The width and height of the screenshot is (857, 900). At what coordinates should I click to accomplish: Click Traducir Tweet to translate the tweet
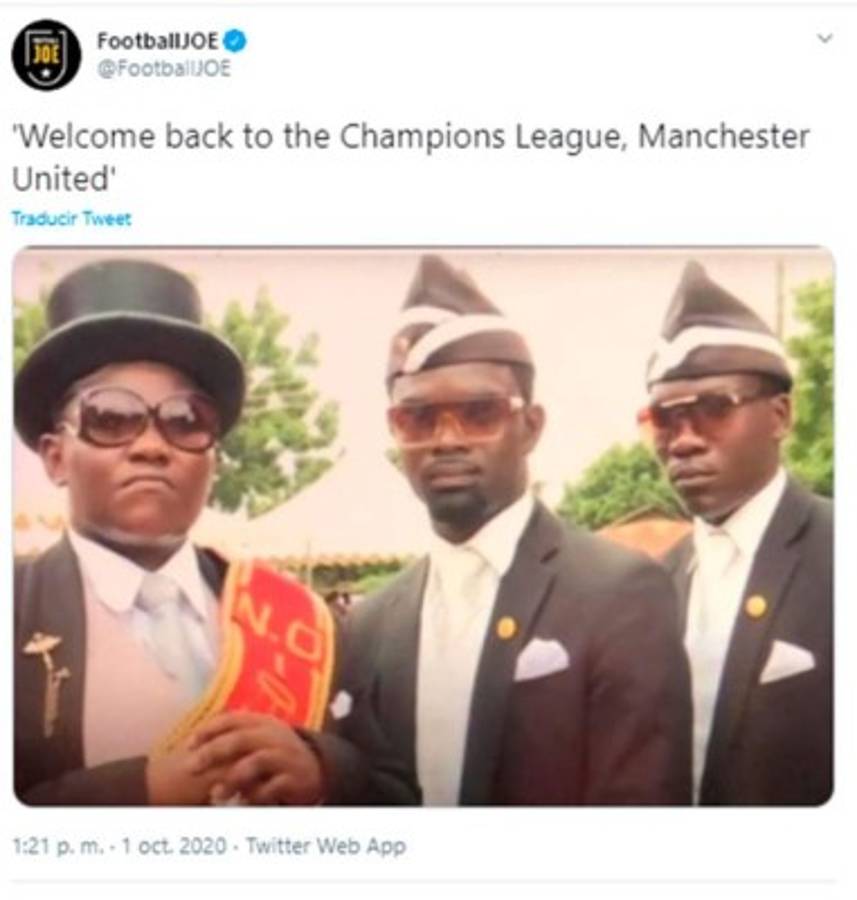[71, 219]
